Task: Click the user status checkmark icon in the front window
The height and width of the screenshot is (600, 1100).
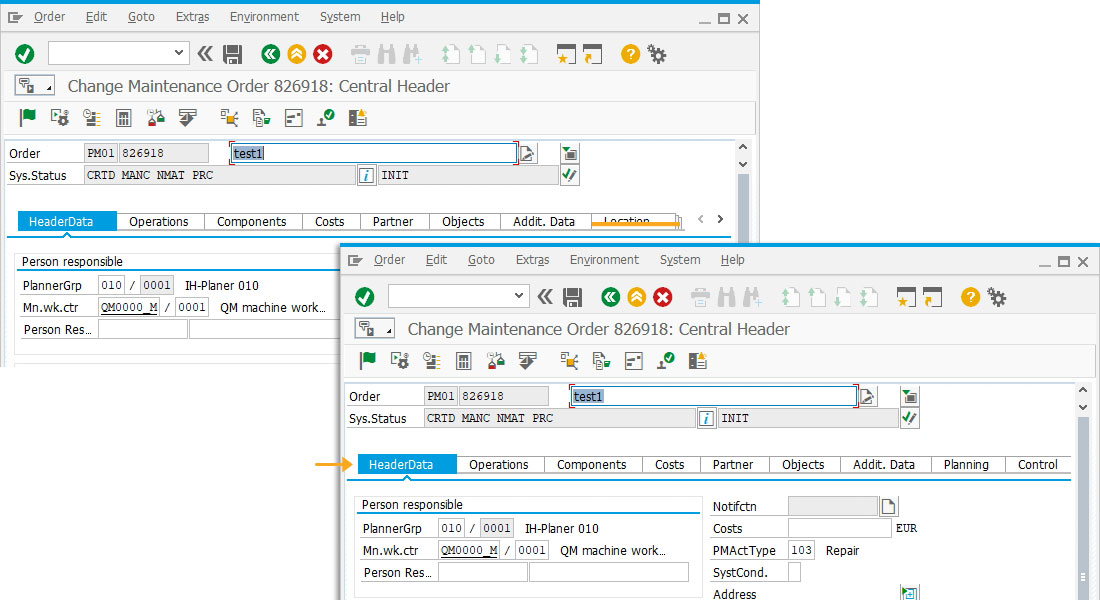Action: point(910,418)
